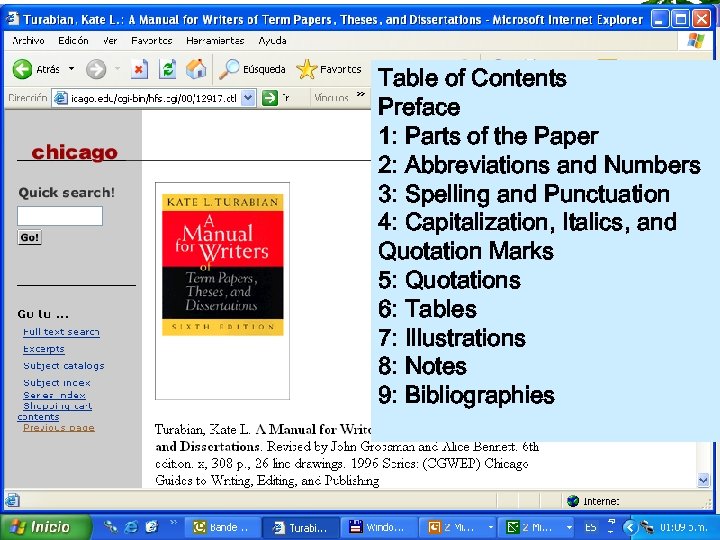Open the Atrás history dropdown arrow

point(72,69)
